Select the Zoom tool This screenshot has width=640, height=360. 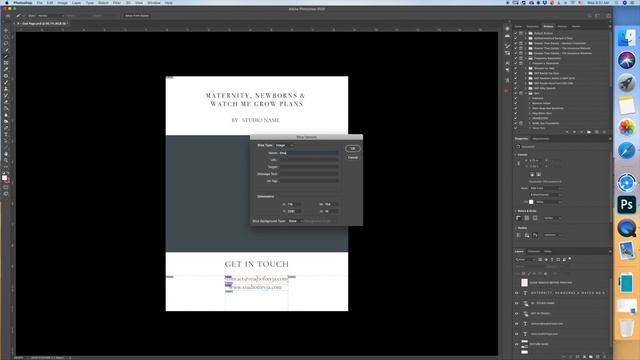click(6, 161)
